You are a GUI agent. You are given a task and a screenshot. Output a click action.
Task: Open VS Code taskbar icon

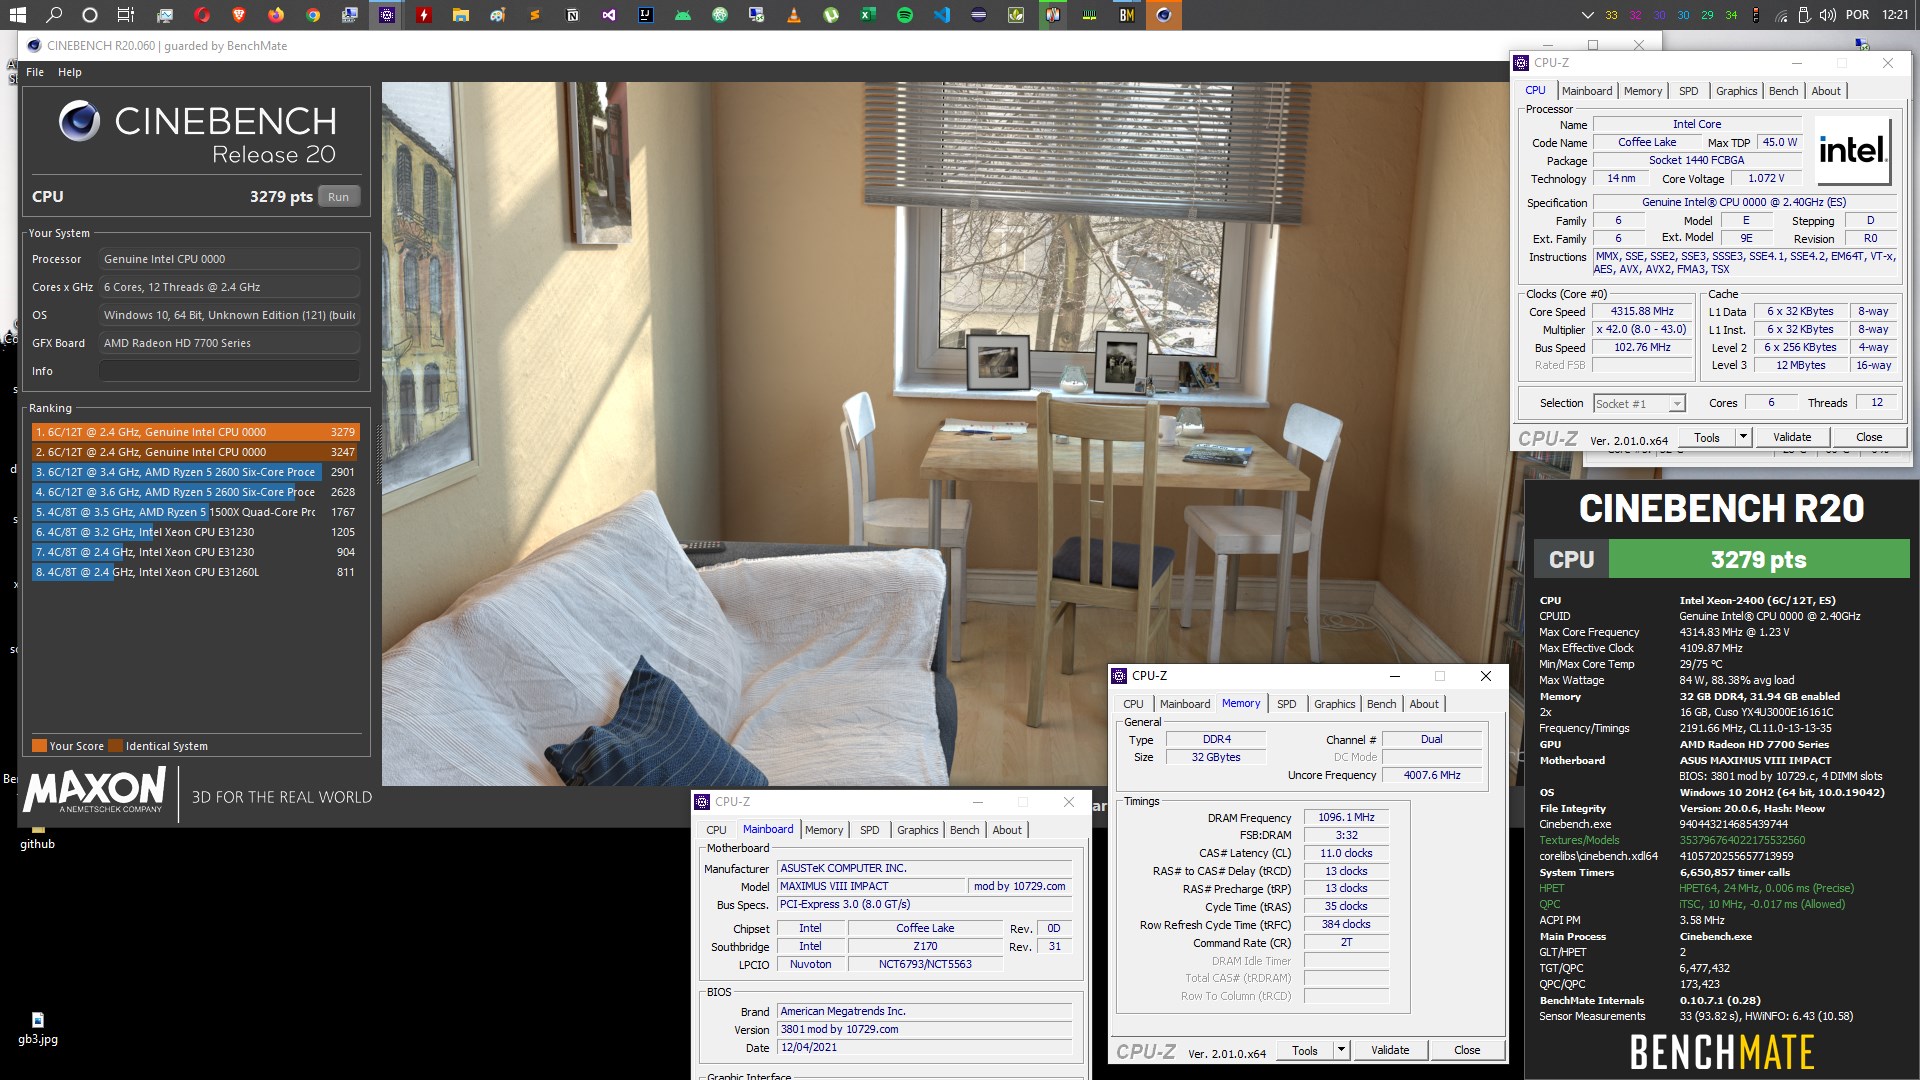tap(942, 15)
